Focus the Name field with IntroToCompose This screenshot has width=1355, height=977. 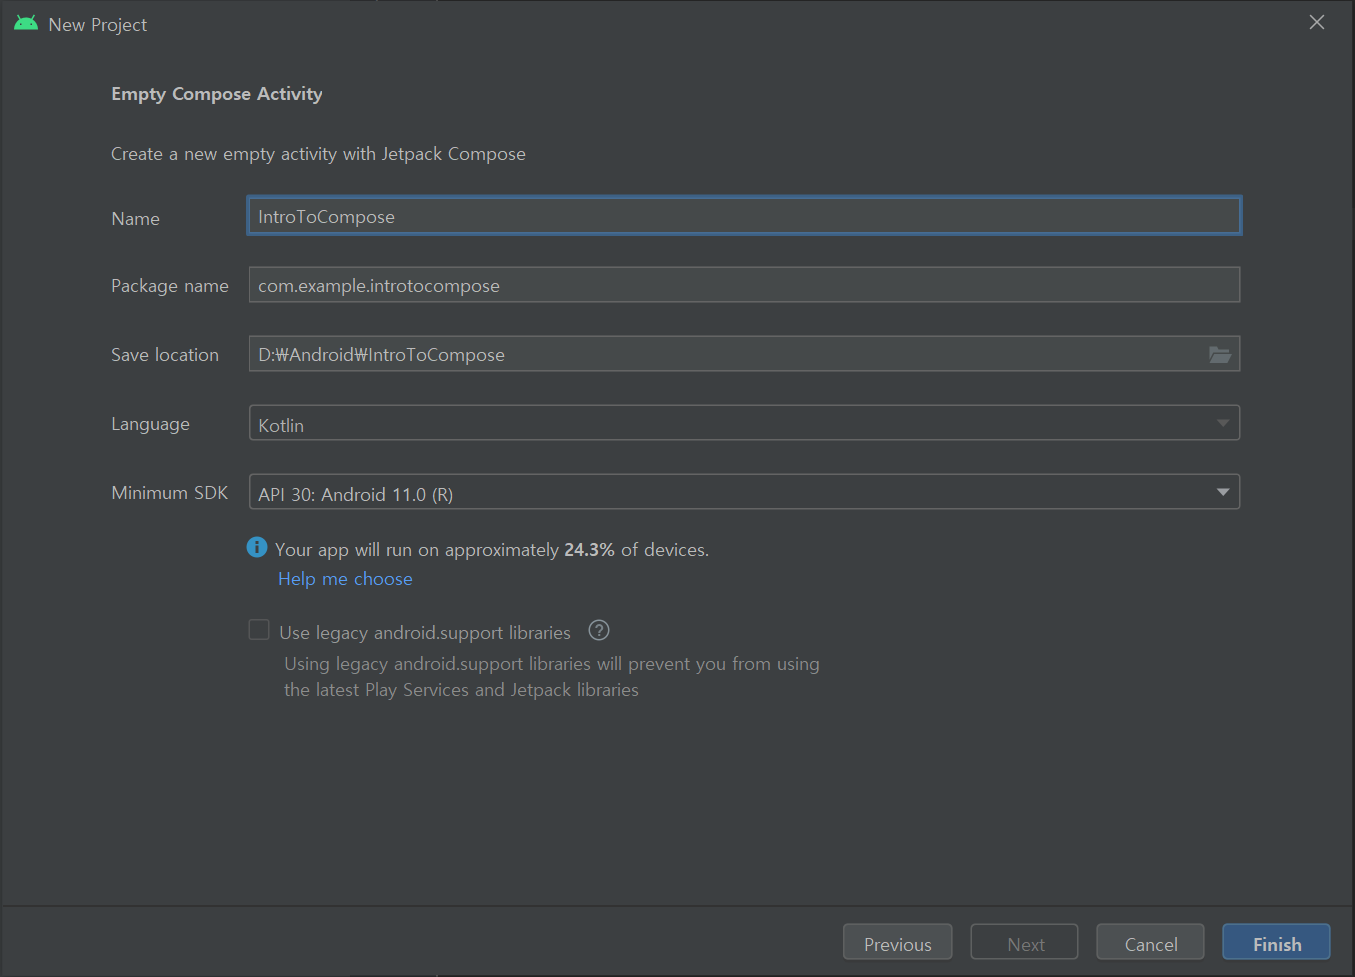[744, 216]
